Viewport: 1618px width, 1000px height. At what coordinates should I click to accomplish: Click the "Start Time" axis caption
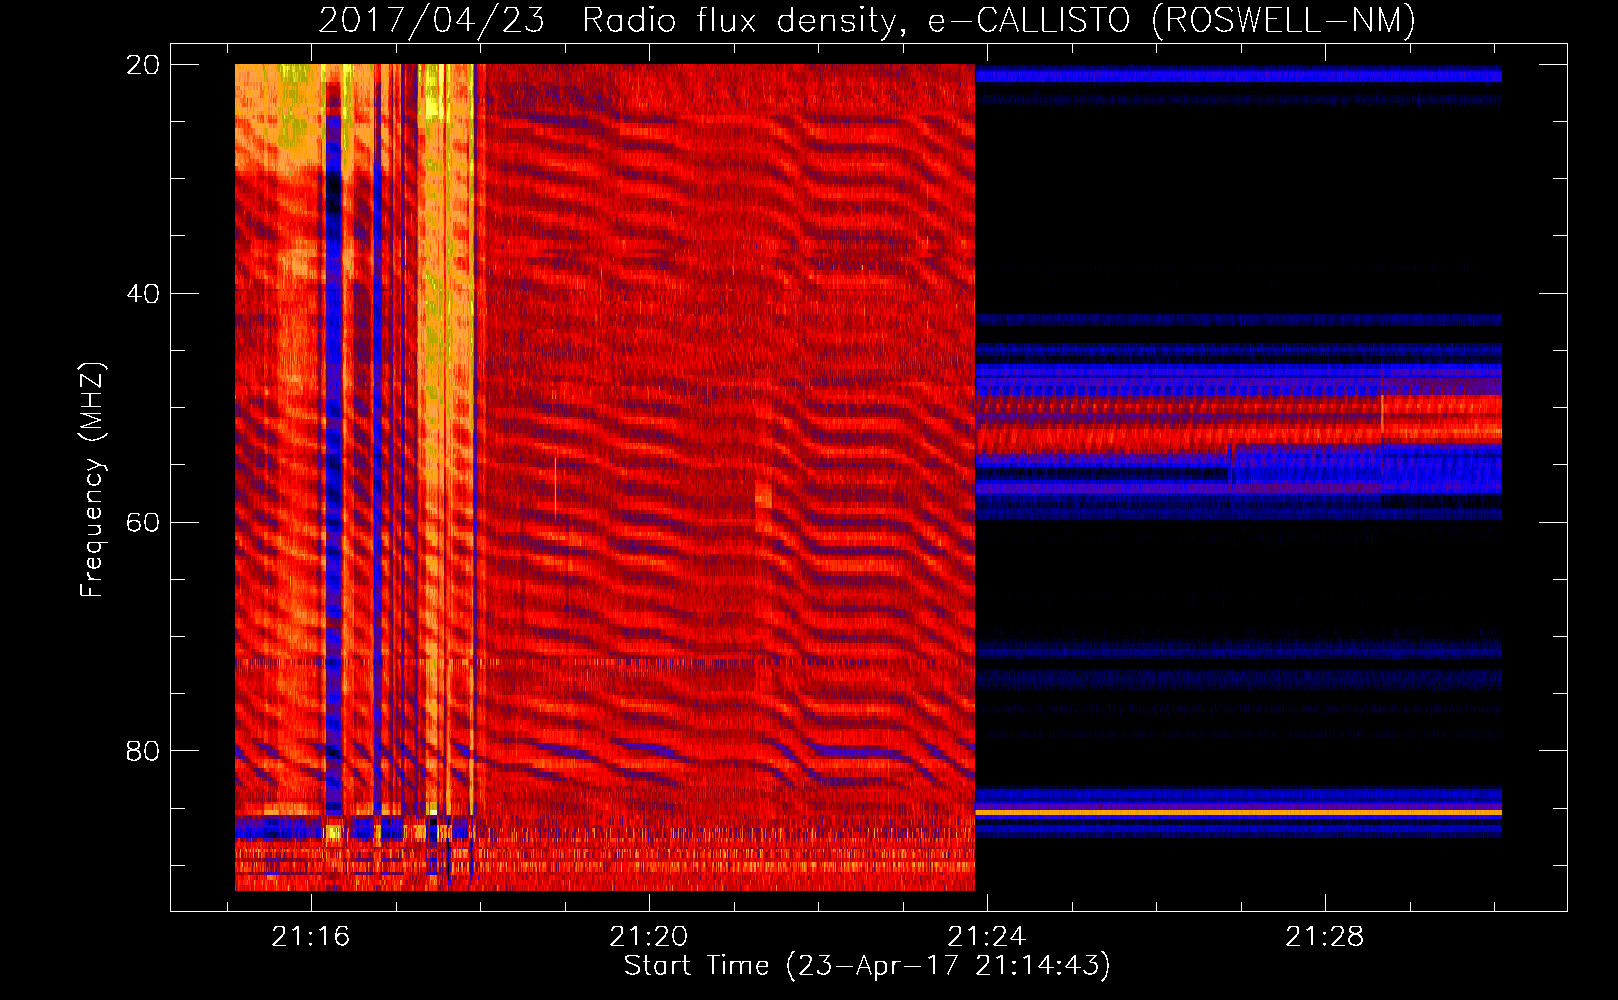point(867,966)
